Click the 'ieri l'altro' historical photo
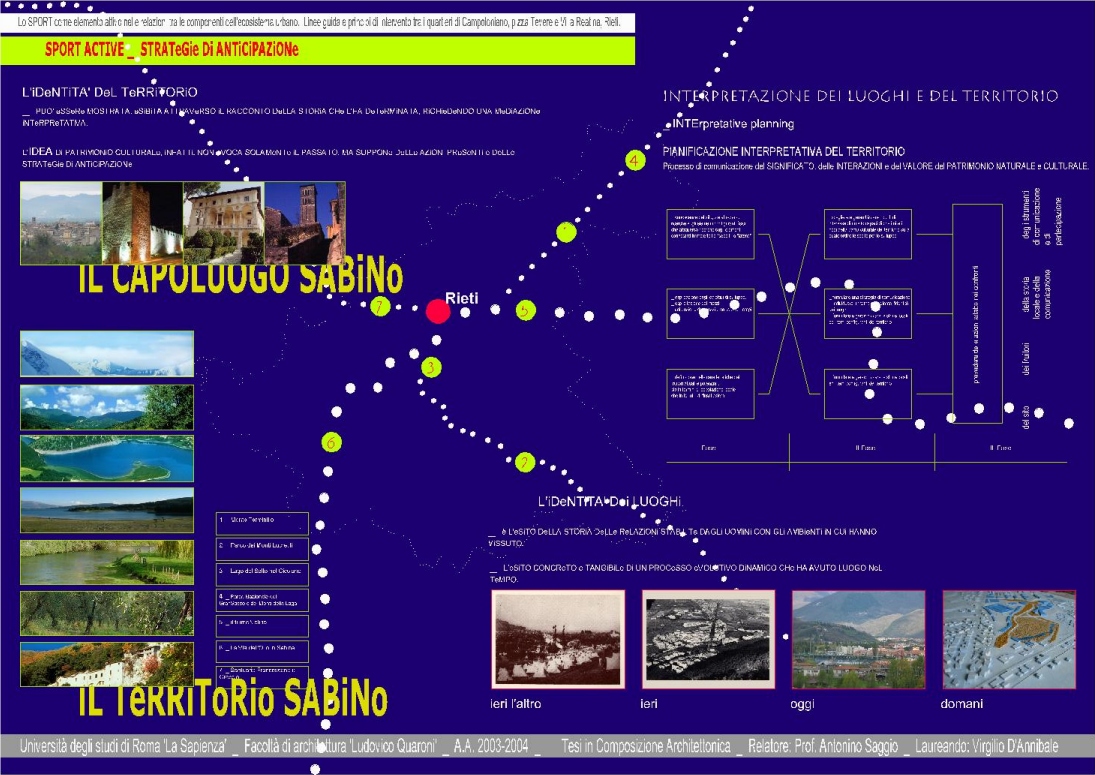The image size is (1095, 775). coord(558,637)
